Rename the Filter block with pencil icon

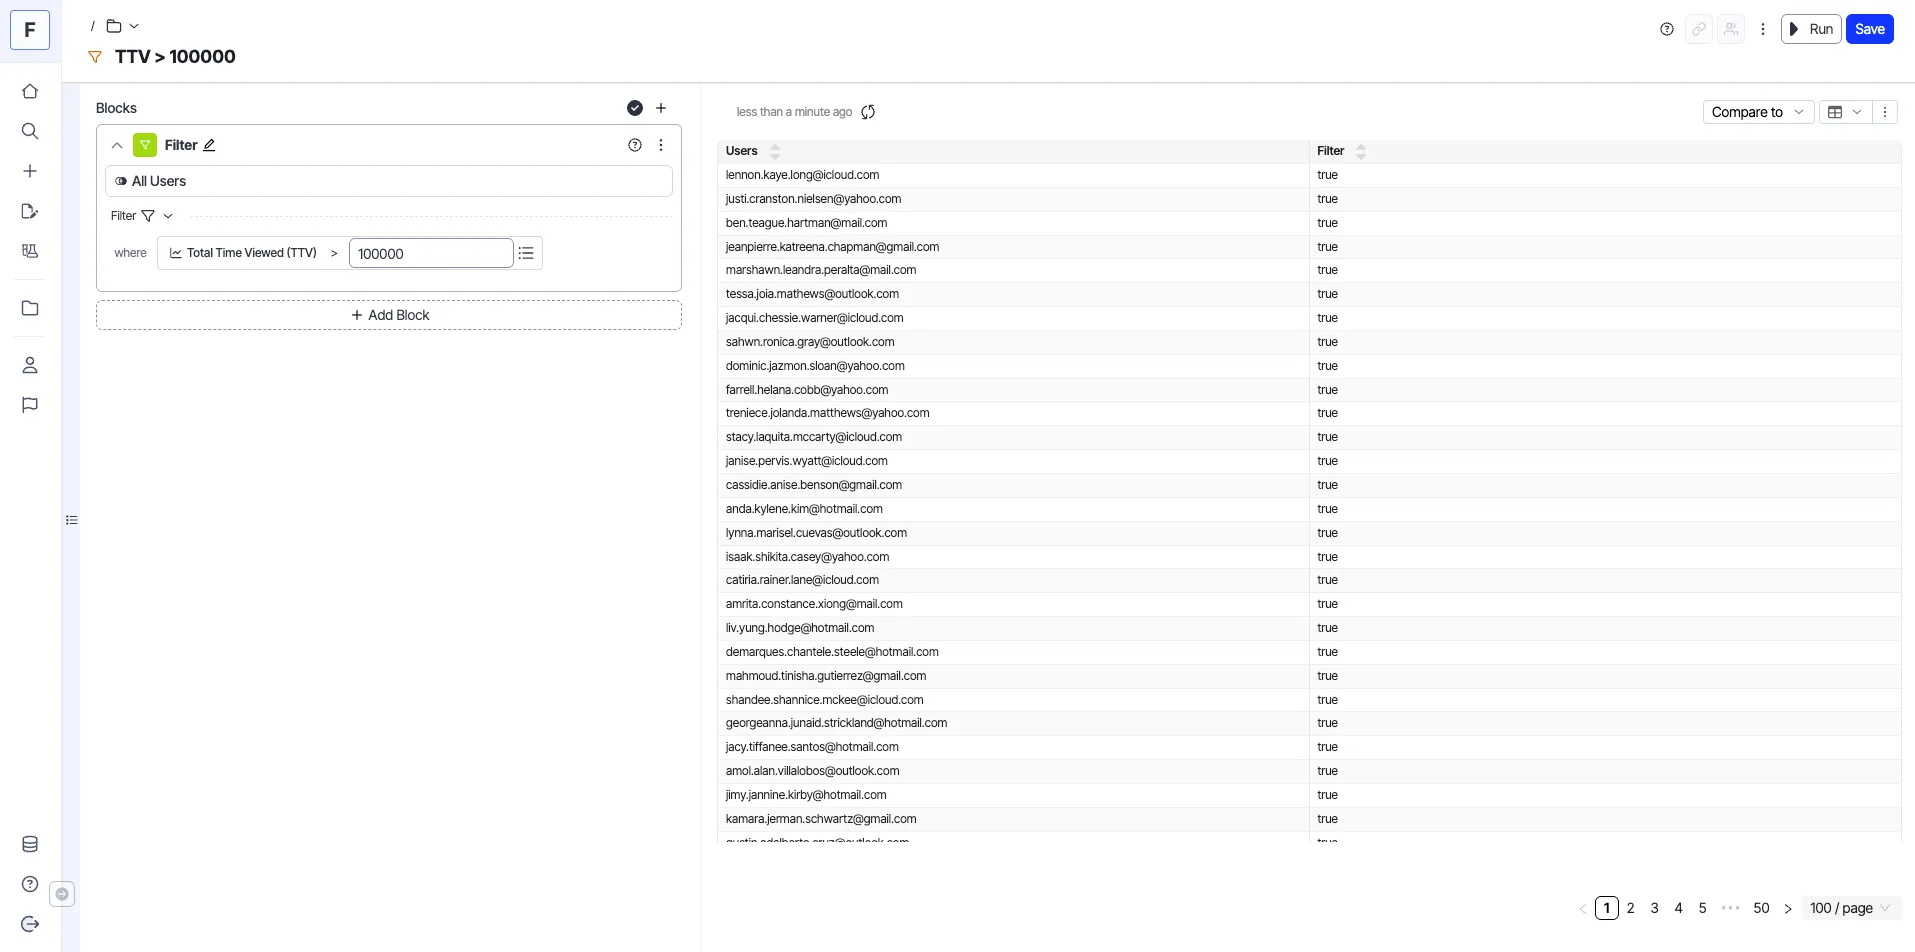pyautogui.click(x=209, y=145)
